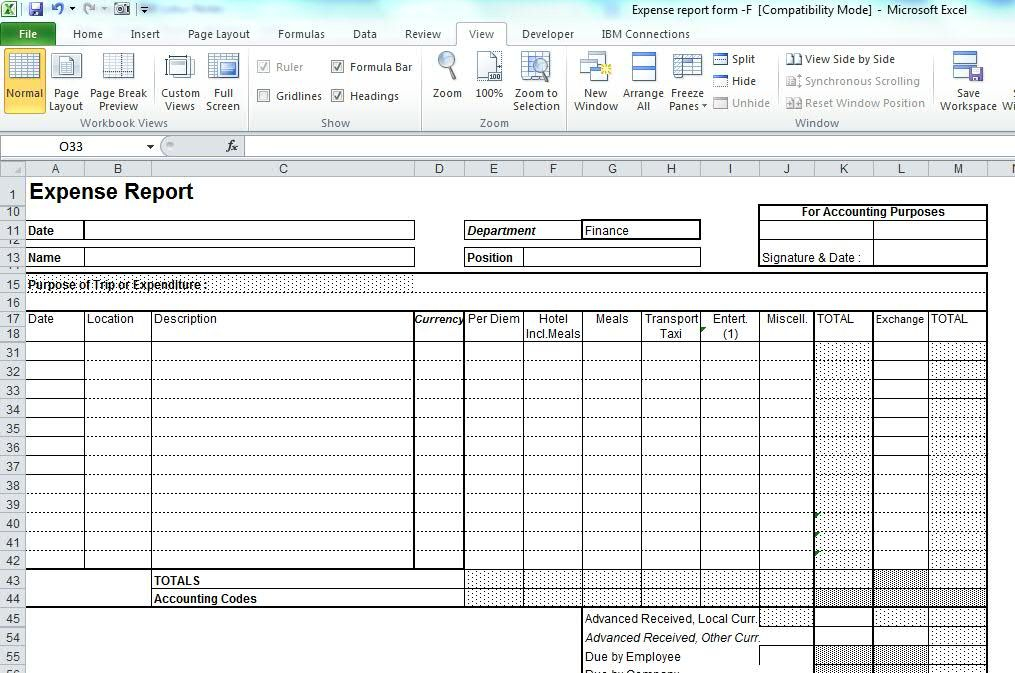Save the workbook from quick access toolbar
Viewport: 1015px width, 673px height.
(x=36, y=9)
